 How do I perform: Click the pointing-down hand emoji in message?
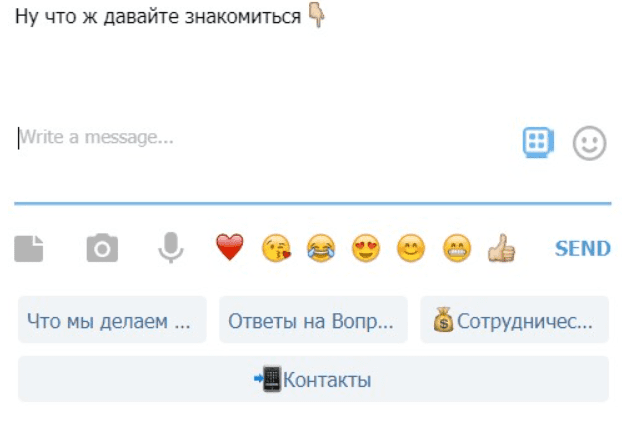click(x=317, y=16)
